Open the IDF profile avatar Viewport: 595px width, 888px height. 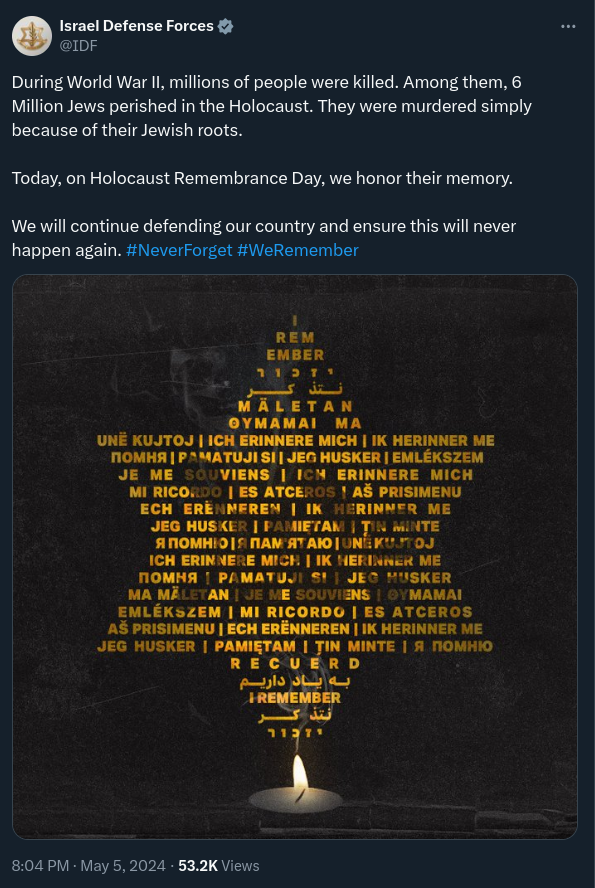[32, 36]
